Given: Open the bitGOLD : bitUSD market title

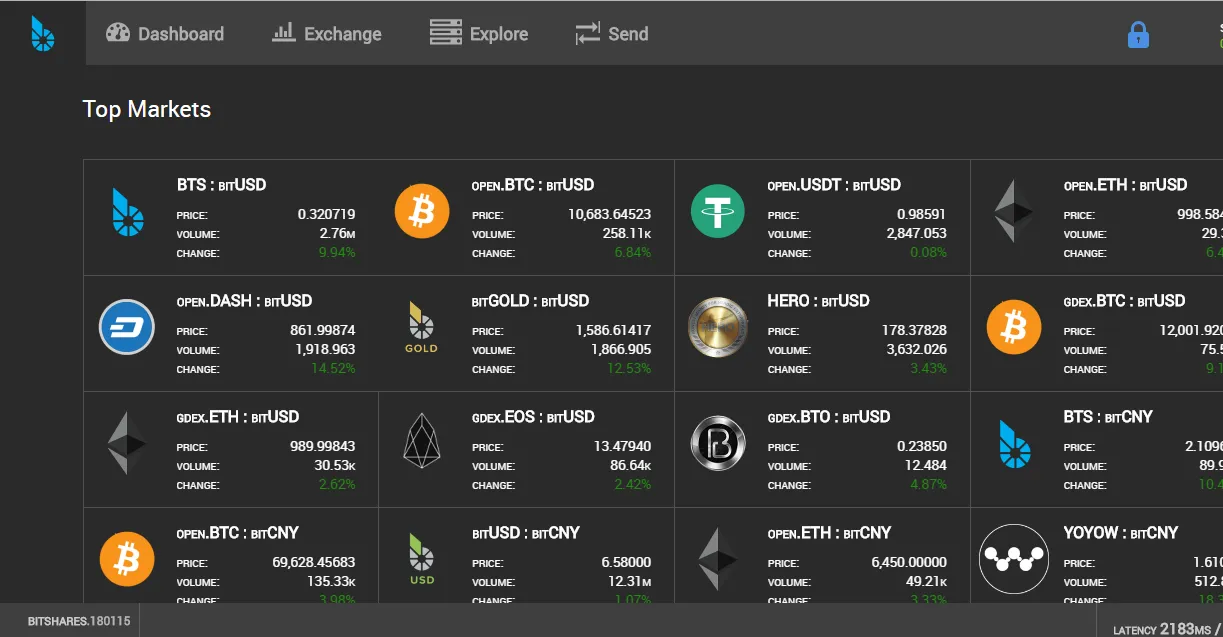Looking at the screenshot, I should (531, 301).
